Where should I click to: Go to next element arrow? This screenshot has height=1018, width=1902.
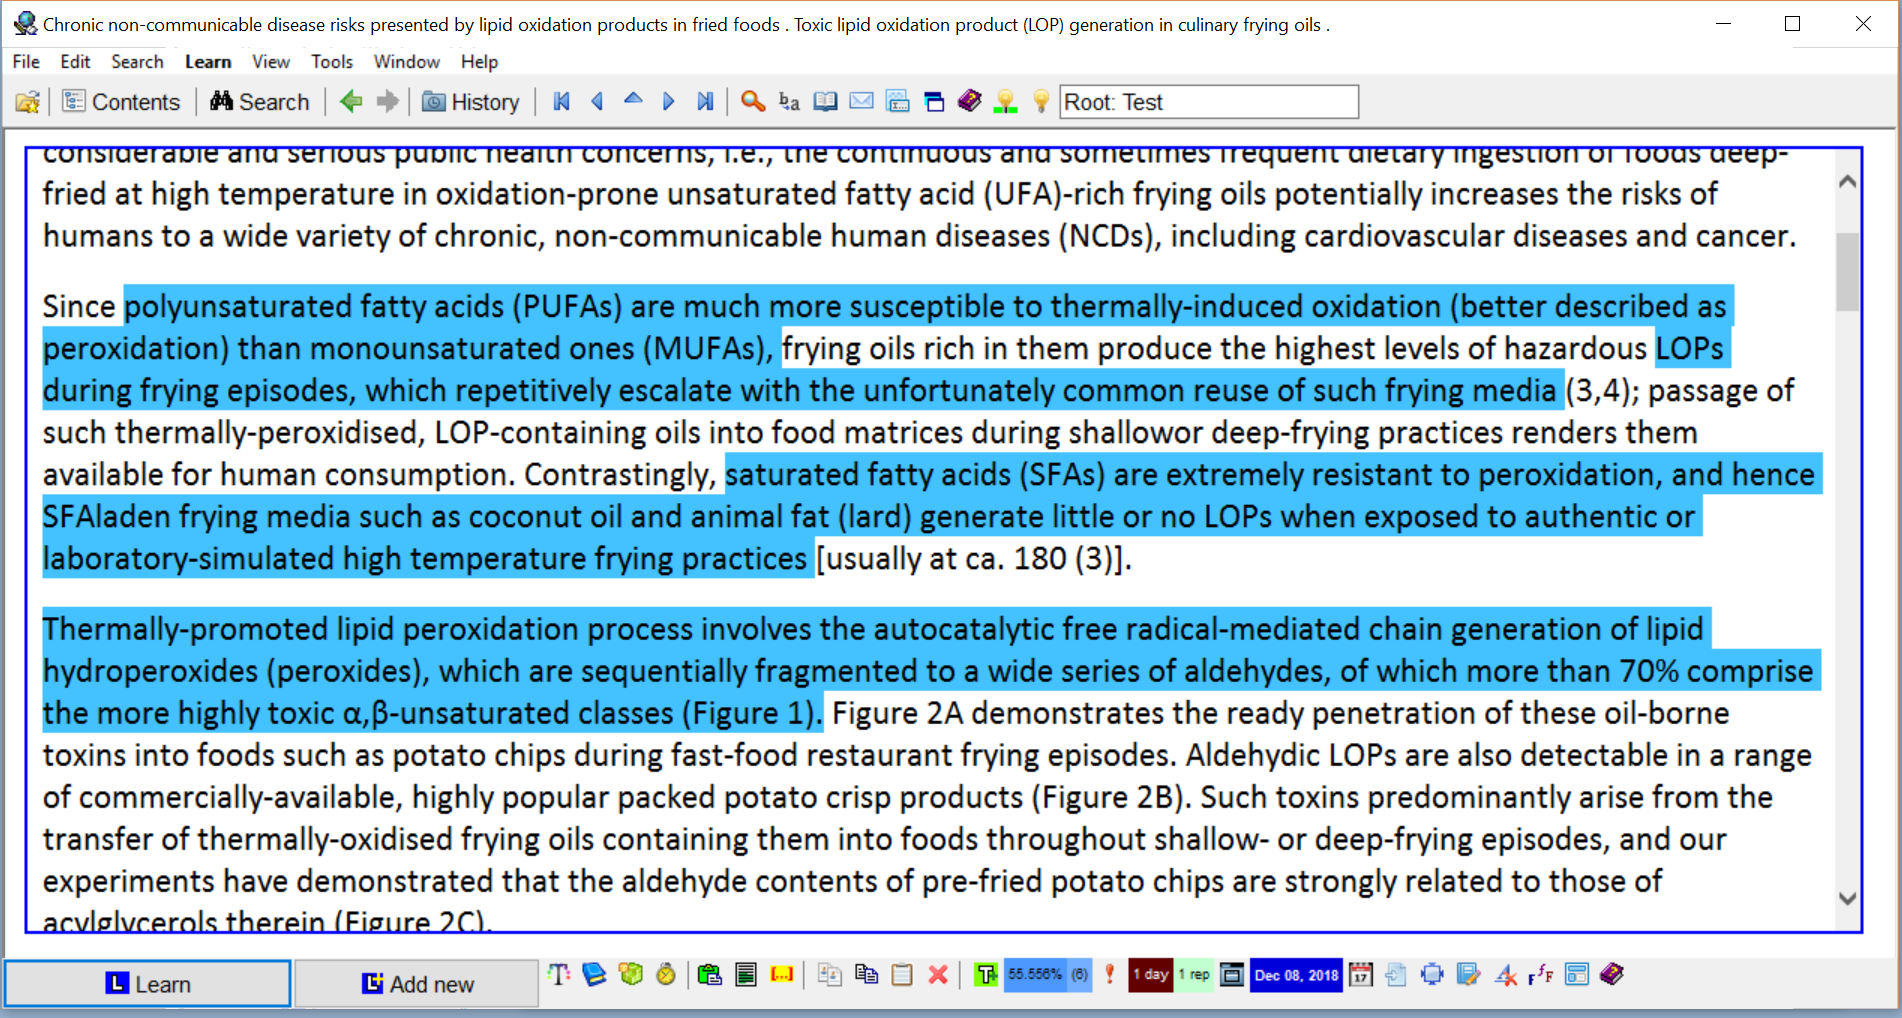pos(669,101)
